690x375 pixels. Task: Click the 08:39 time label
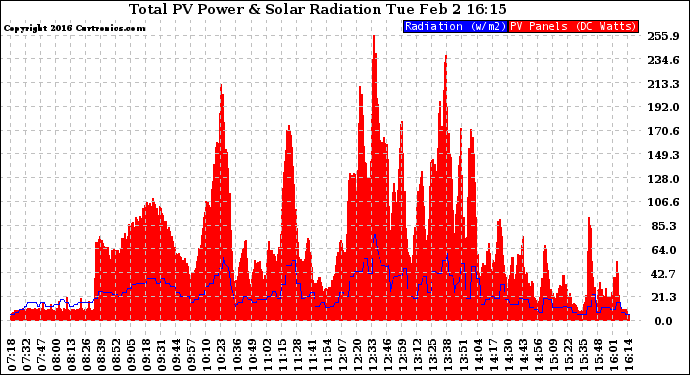coord(102,355)
